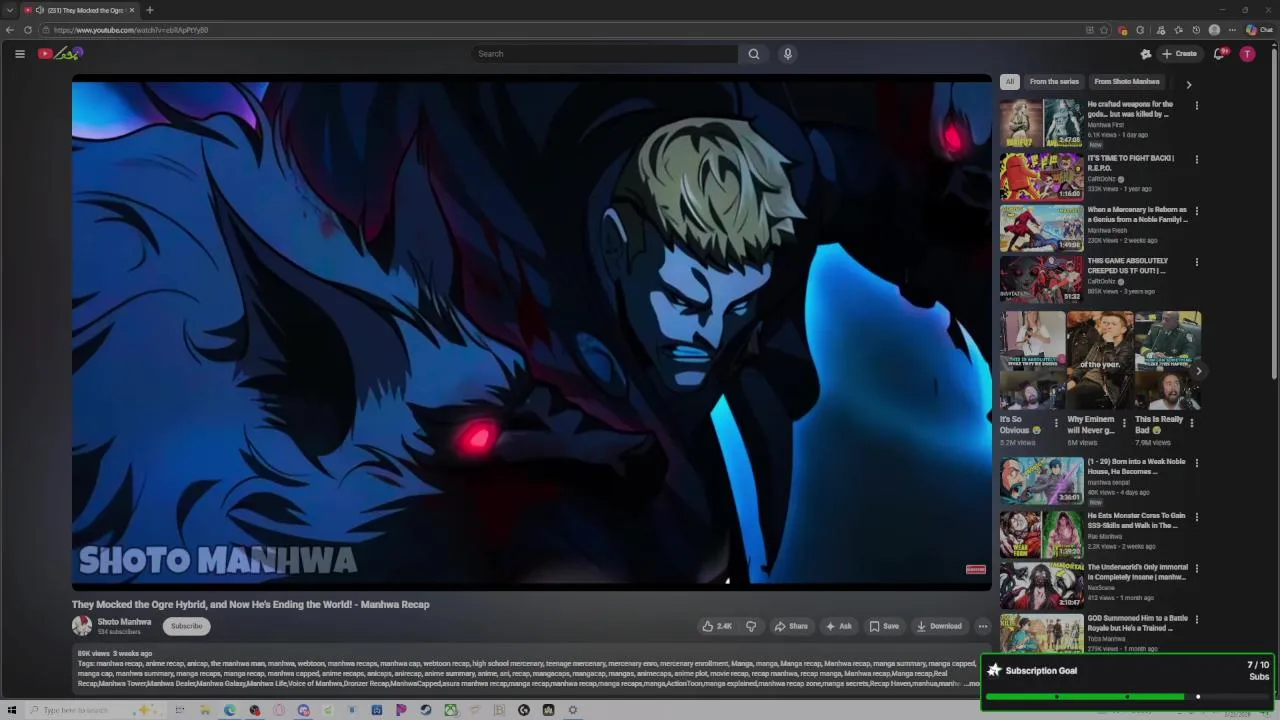1280x720 pixels.
Task: Open 'It's So Obvious' Short
Action: tap(1032, 360)
